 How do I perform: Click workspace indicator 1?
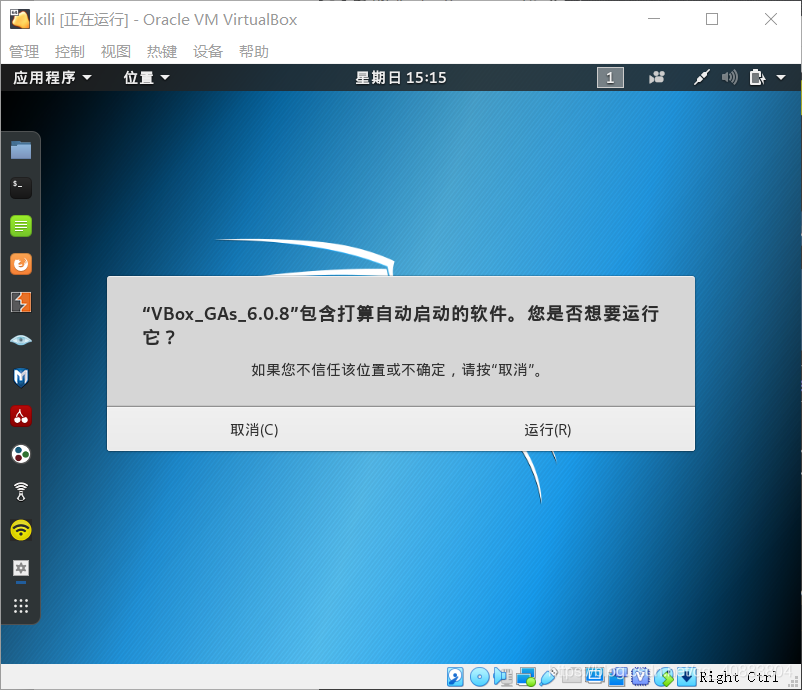[610, 78]
